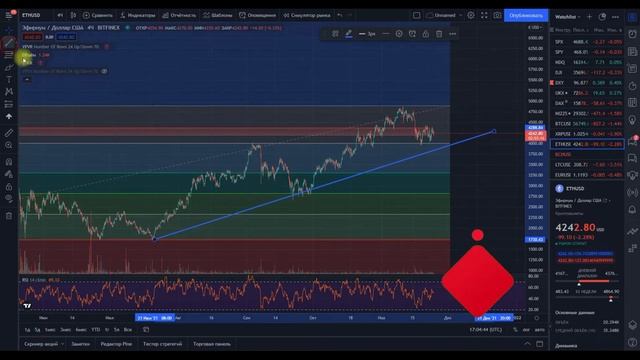The height and width of the screenshot is (360, 640).
Task: Open the Watchlist three-dots menu
Action: tap(616, 17)
